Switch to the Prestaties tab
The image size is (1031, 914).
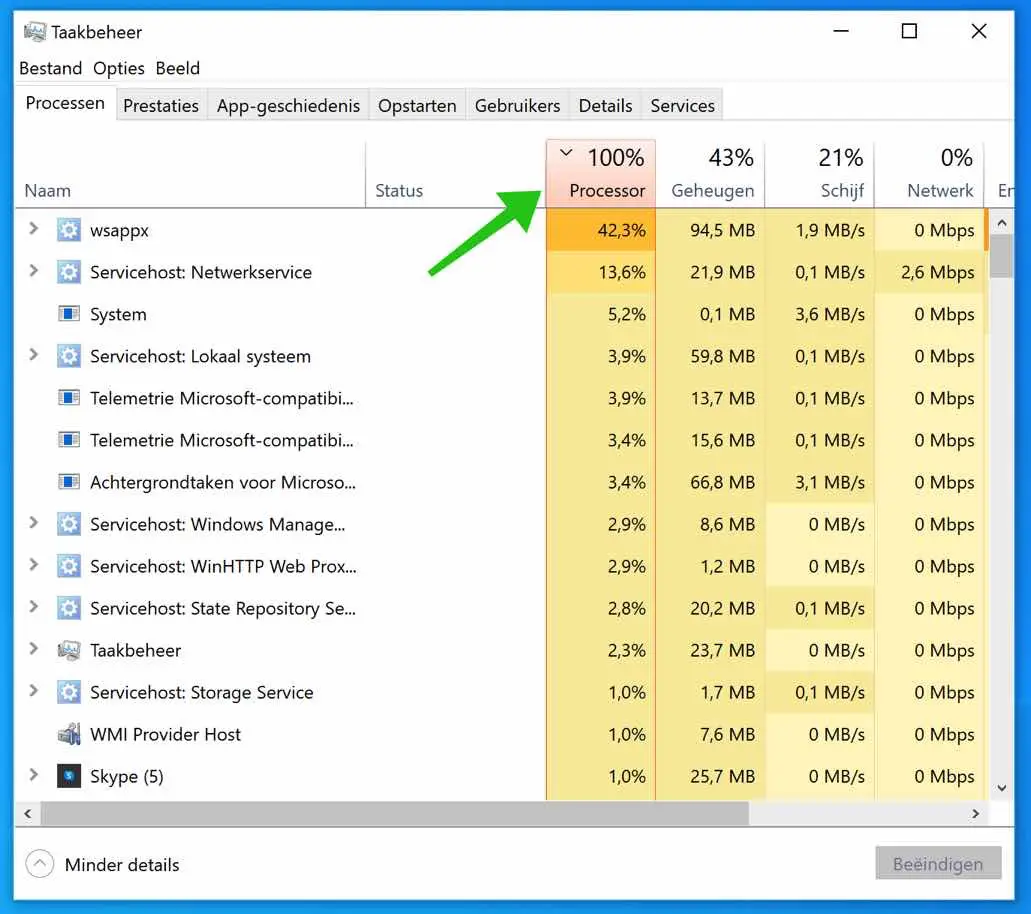(x=161, y=105)
